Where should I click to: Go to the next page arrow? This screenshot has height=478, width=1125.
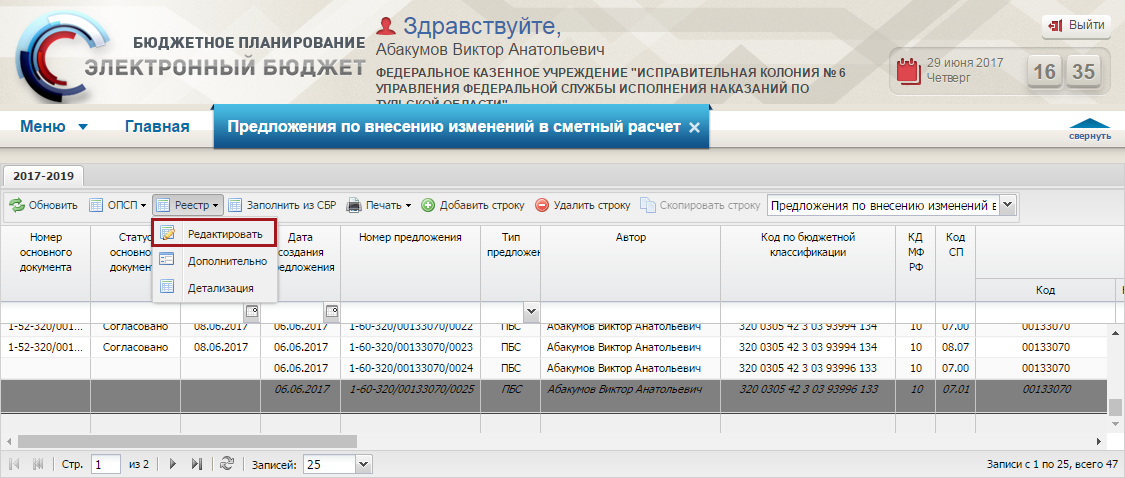pyautogui.click(x=172, y=464)
